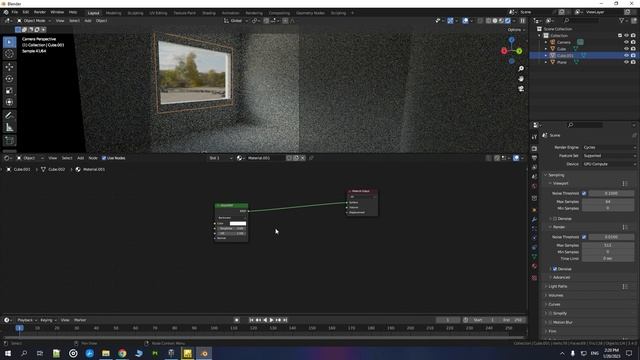Open node editor Add menu
Viewport: 640px width, 360px height.
pyautogui.click(x=80, y=158)
